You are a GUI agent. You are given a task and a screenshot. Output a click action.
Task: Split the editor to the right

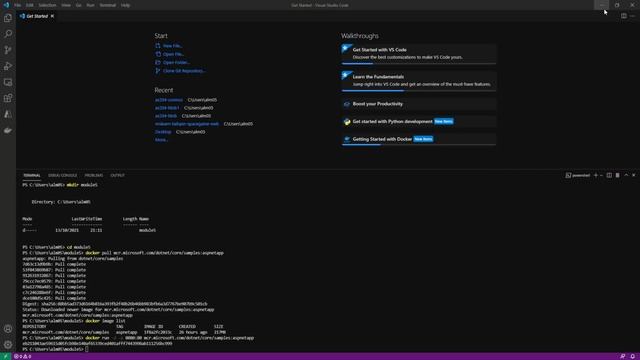[624, 16]
